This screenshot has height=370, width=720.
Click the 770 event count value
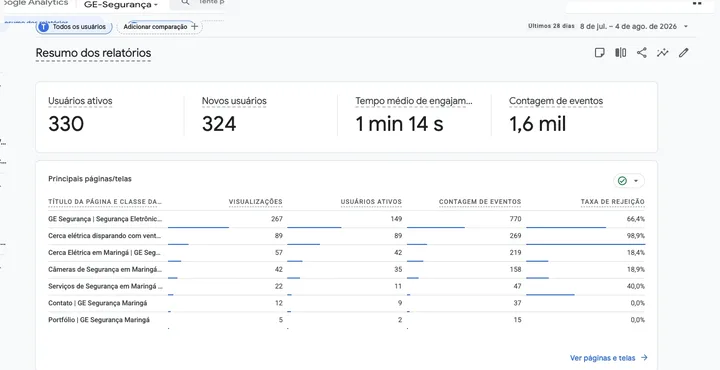click(x=515, y=219)
